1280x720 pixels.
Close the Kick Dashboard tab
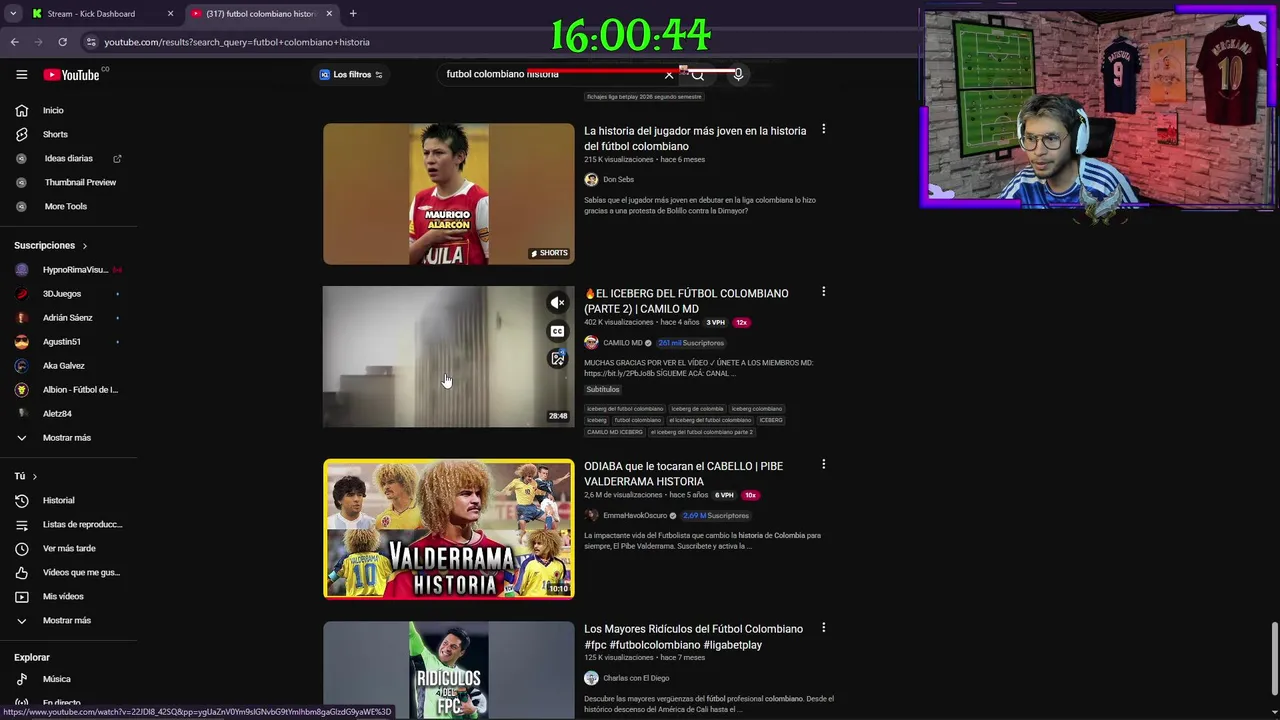click(170, 14)
